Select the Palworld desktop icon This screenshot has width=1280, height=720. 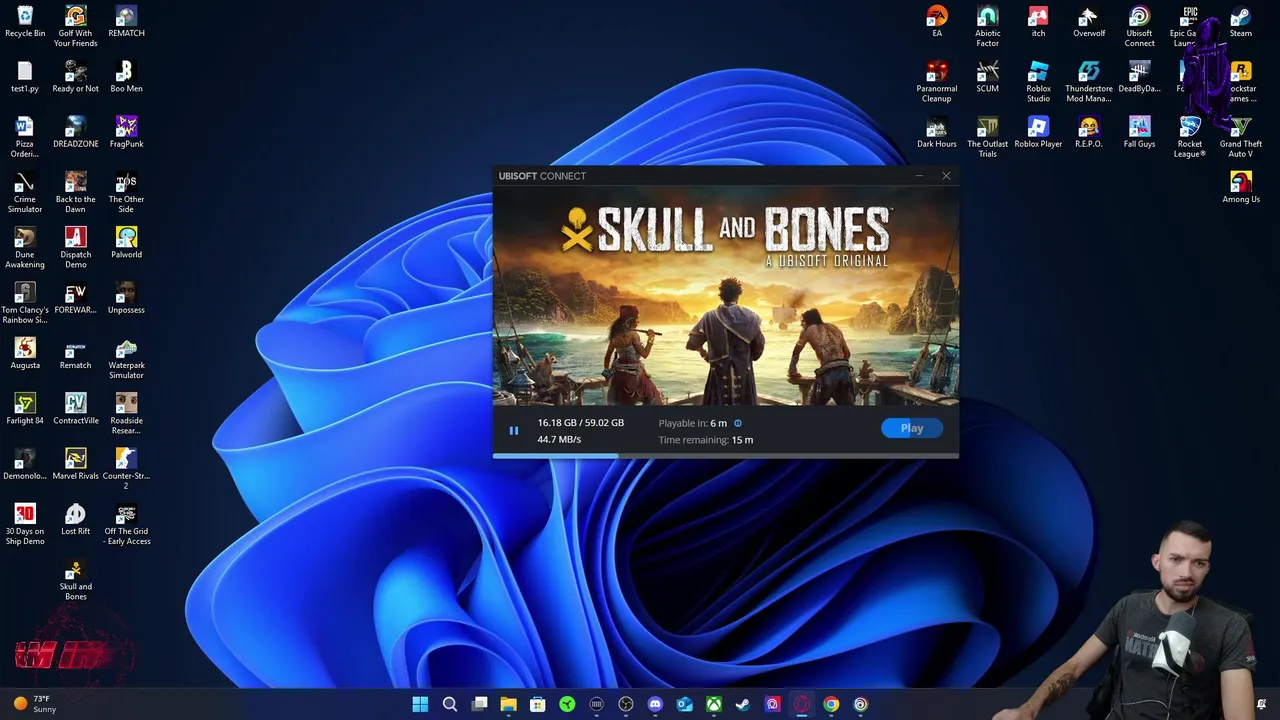[126, 243]
